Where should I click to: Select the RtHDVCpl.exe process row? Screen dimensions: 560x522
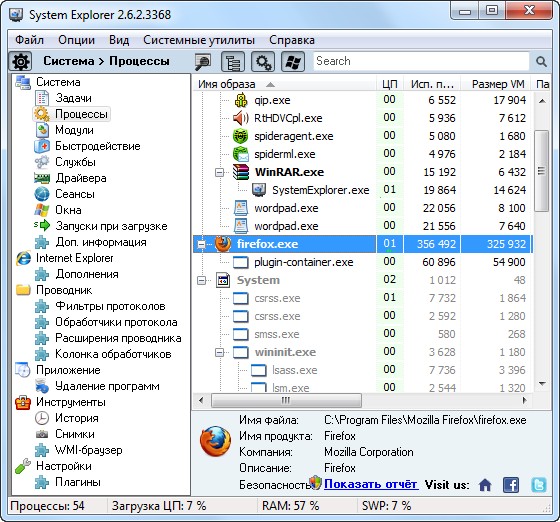[x=362, y=118]
